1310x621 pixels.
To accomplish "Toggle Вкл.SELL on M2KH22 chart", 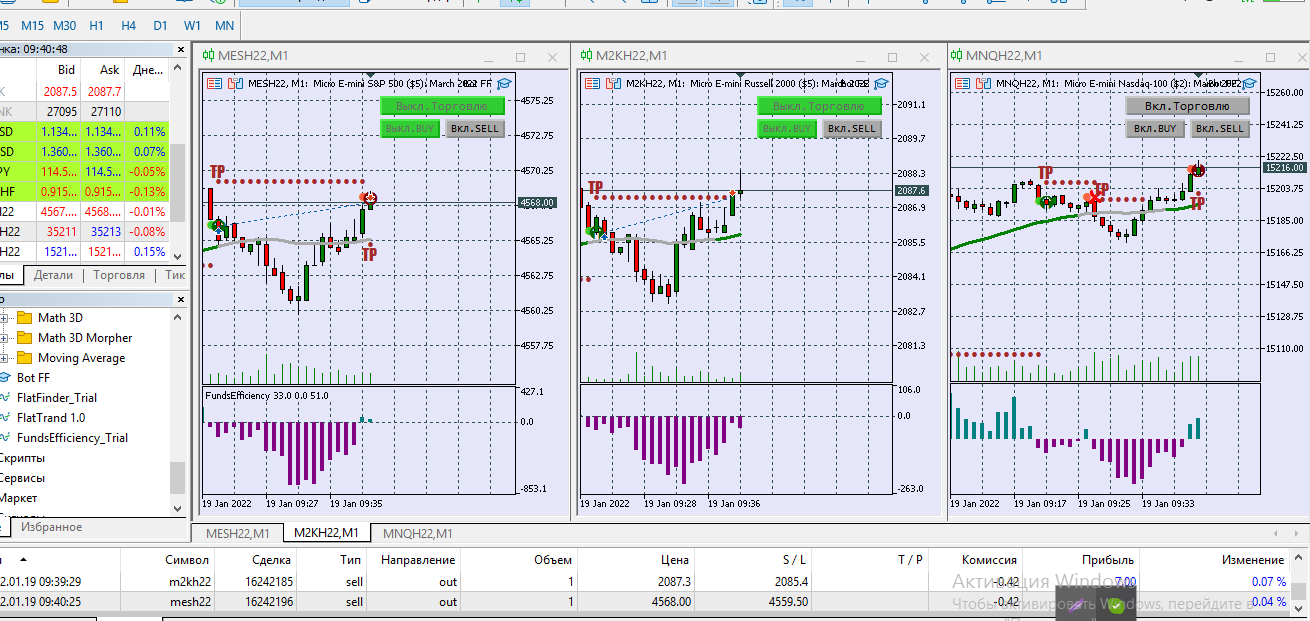I will [x=852, y=128].
